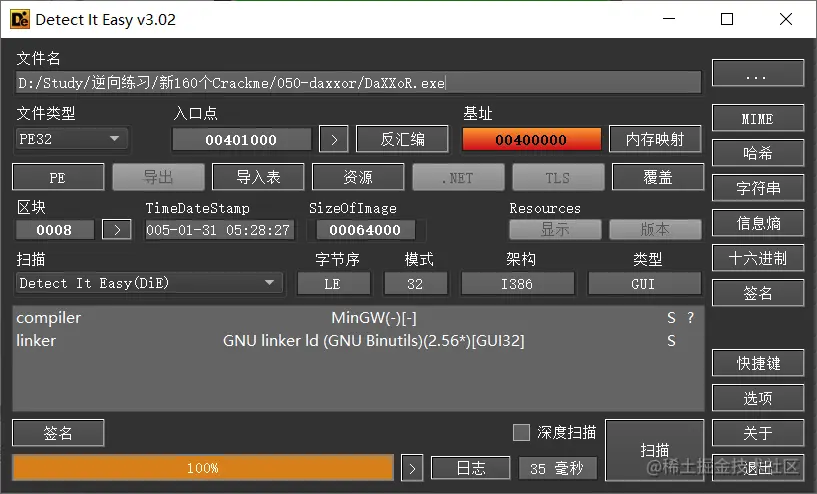Click the Detect It Easy app icon
Image resolution: width=817 pixels, height=494 pixels.
[20, 19]
